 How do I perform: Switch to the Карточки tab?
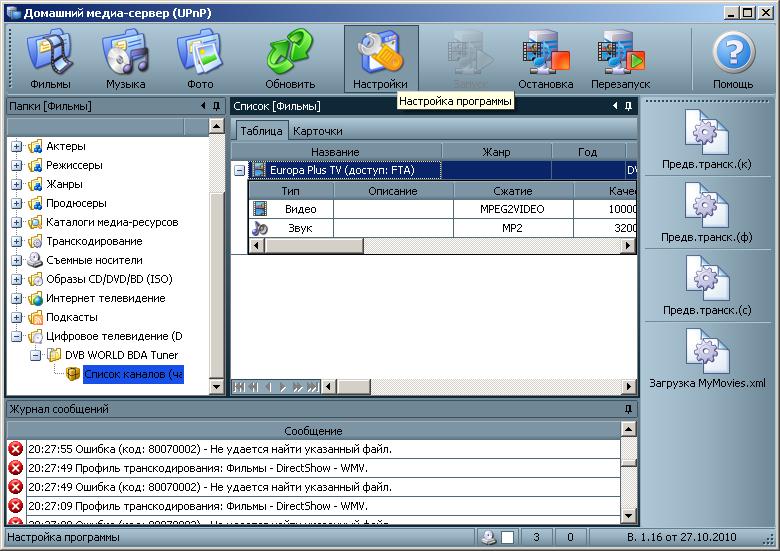[x=317, y=131]
